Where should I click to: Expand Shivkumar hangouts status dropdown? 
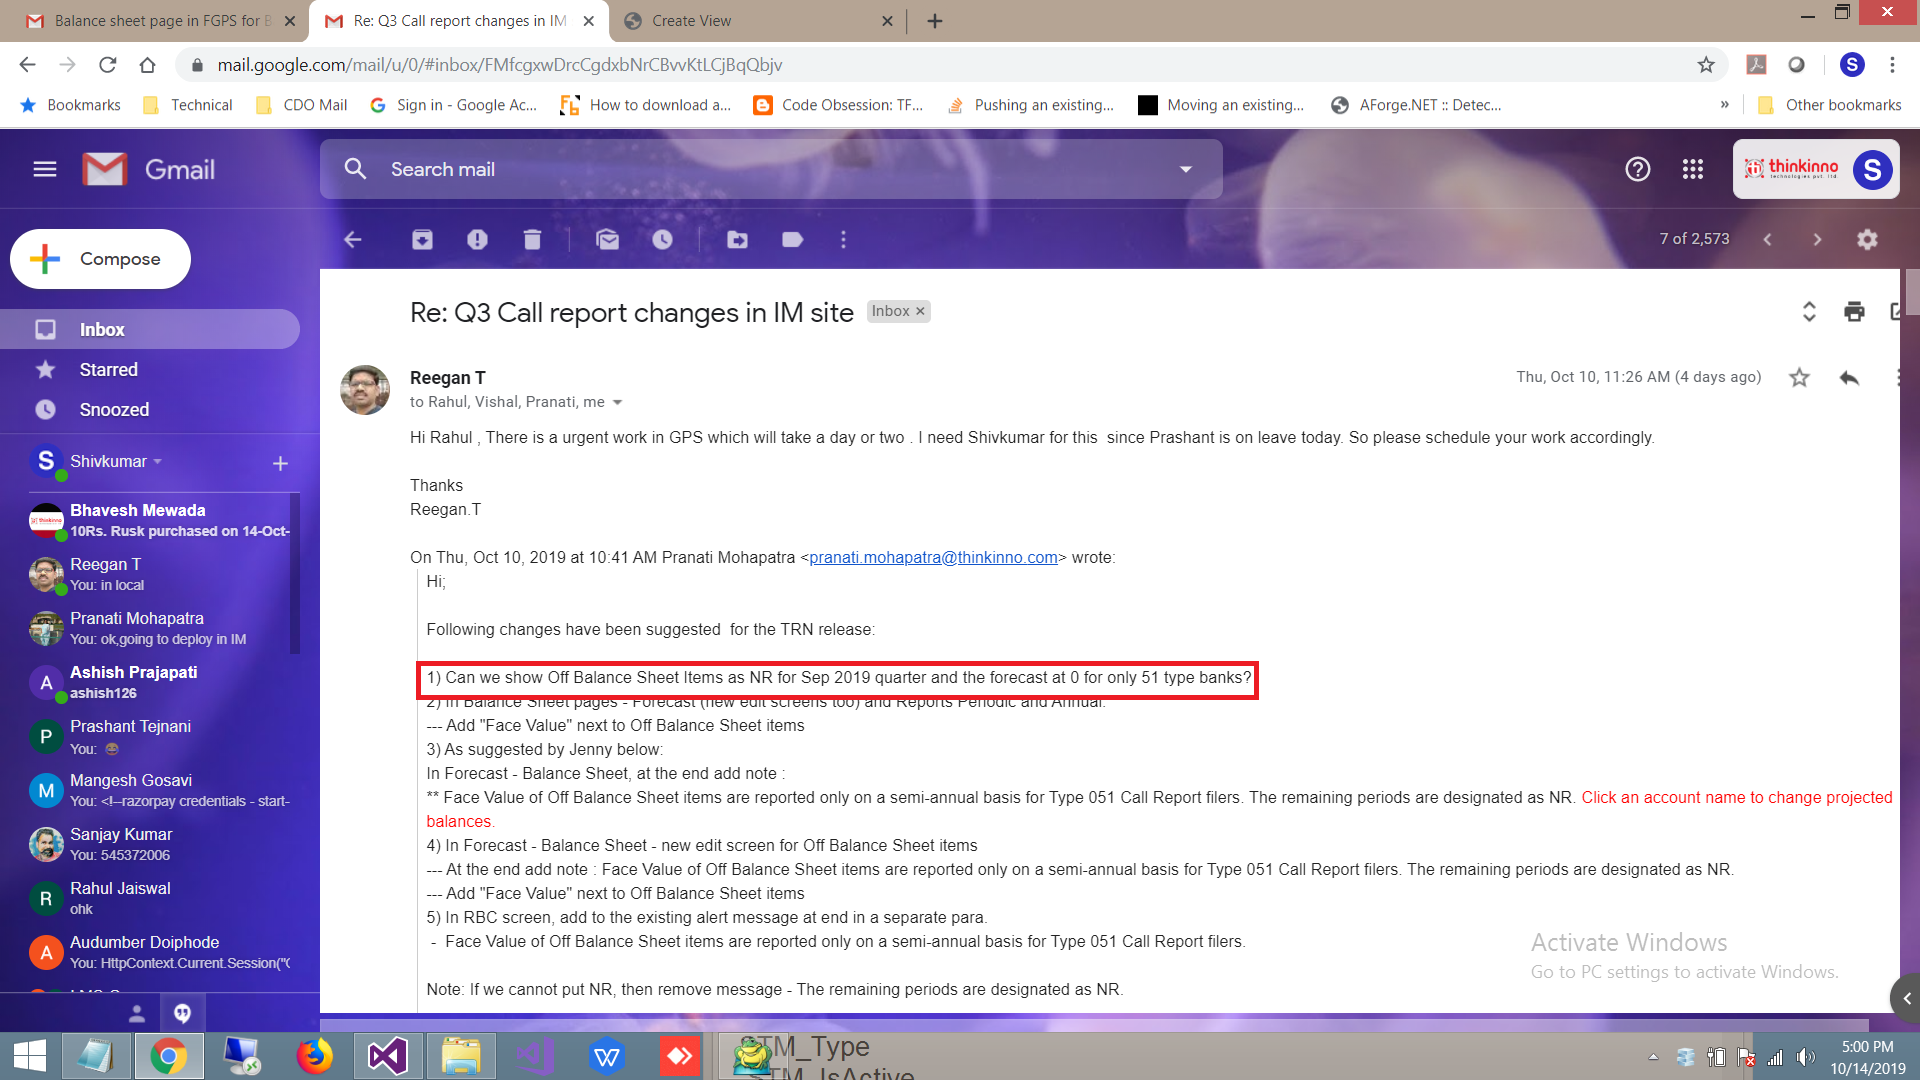(x=157, y=461)
